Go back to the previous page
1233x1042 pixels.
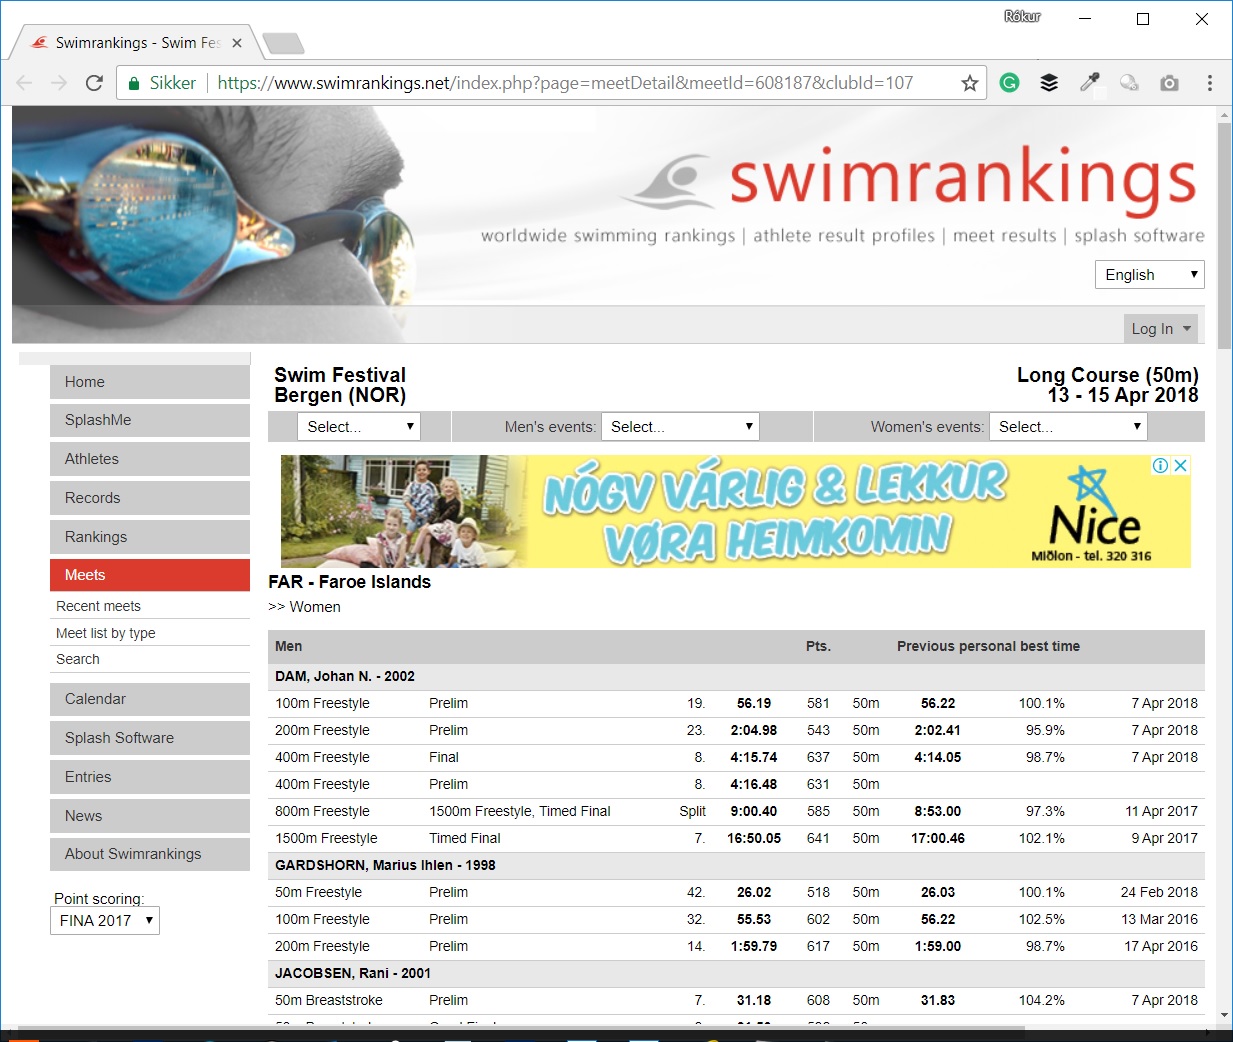coord(25,83)
